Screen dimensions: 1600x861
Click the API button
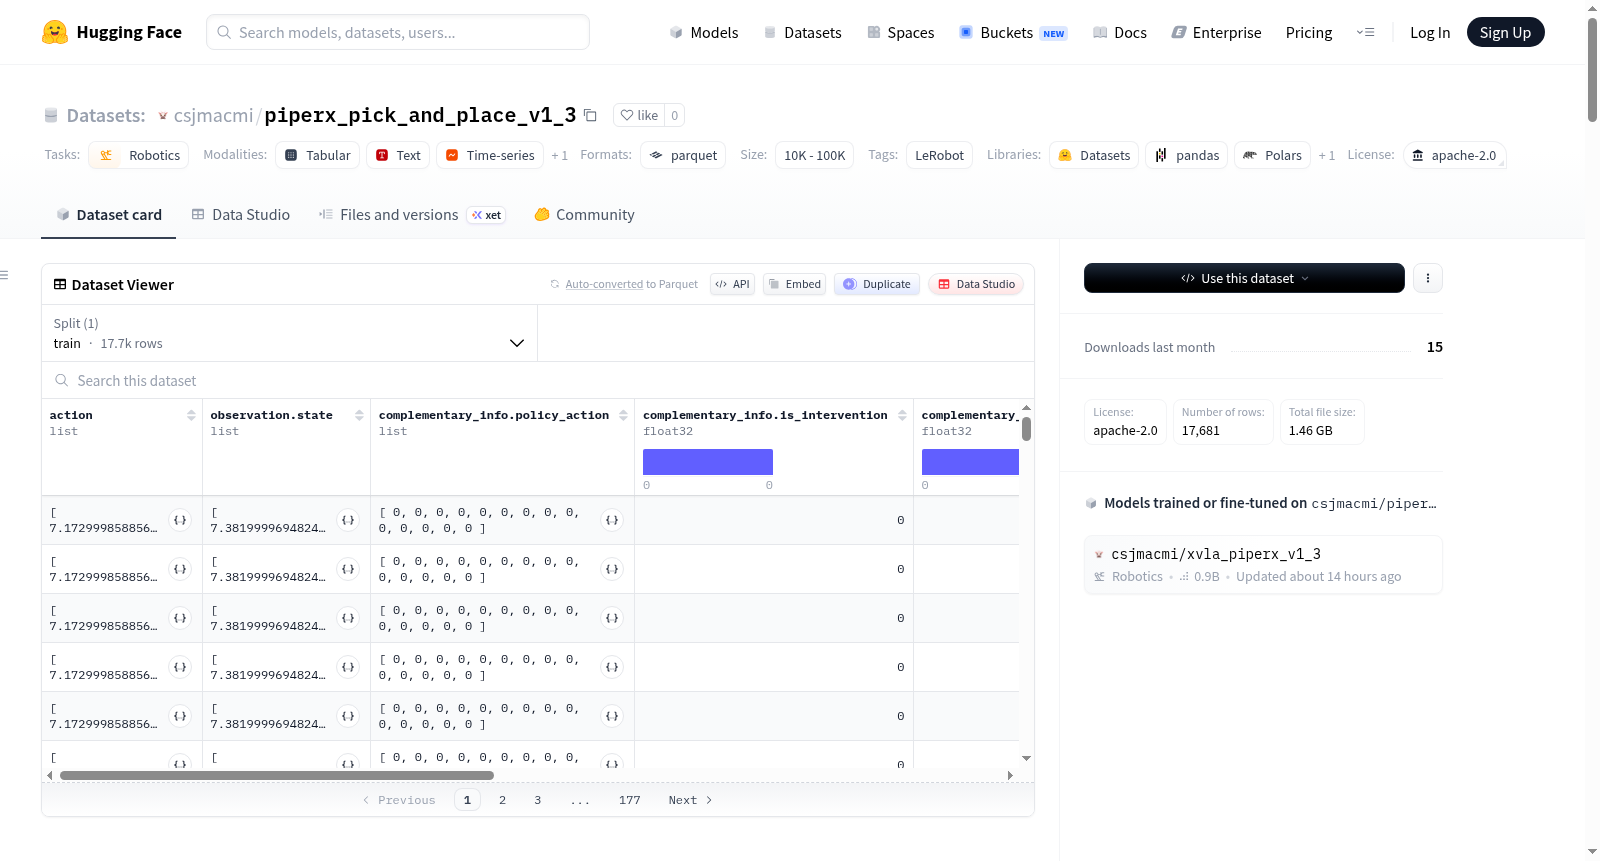click(x=732, y=284)
